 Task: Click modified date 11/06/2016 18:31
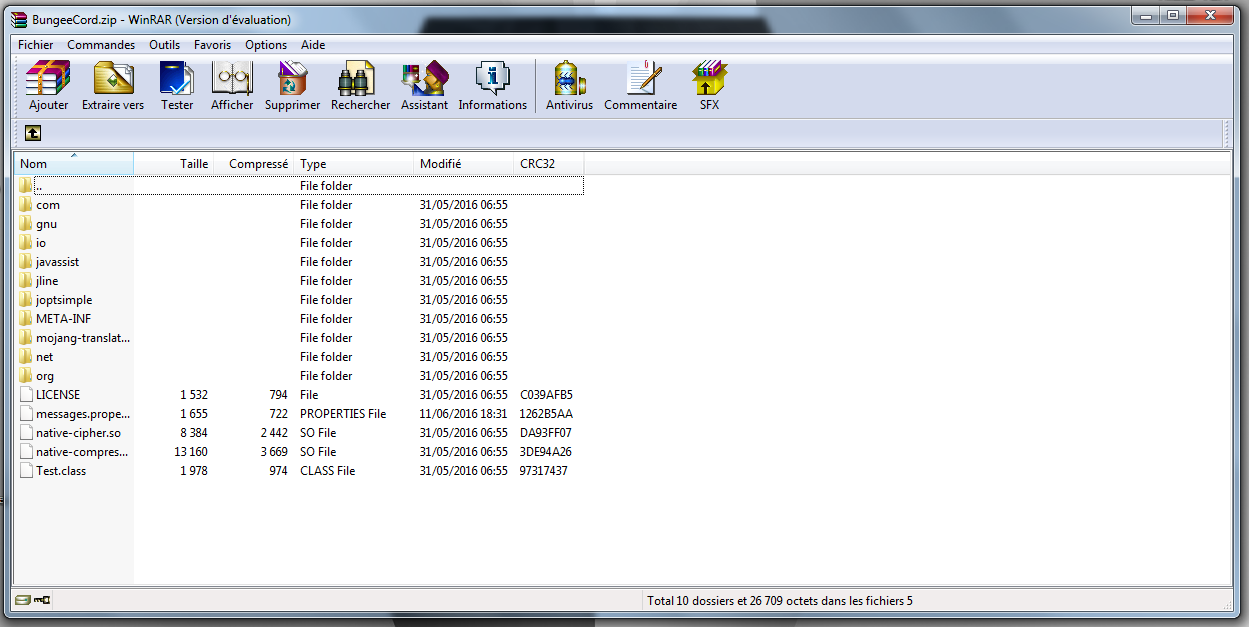click(464, 413)
